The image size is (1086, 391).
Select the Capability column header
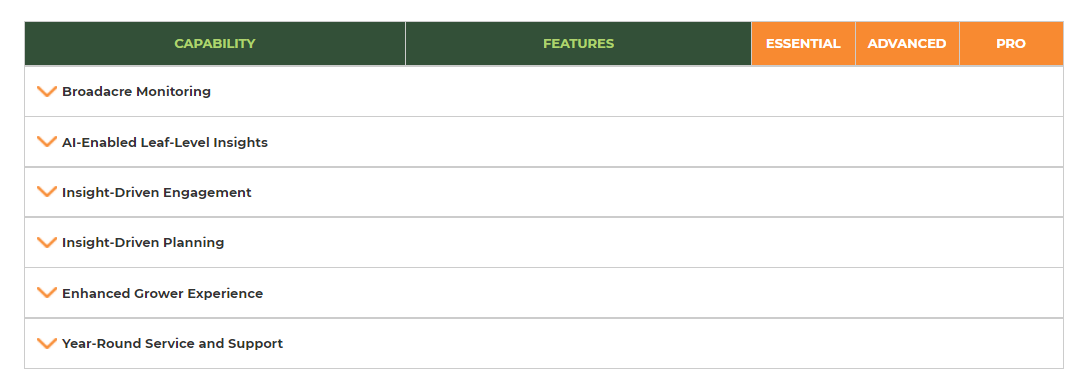click(x=215, y=44)
